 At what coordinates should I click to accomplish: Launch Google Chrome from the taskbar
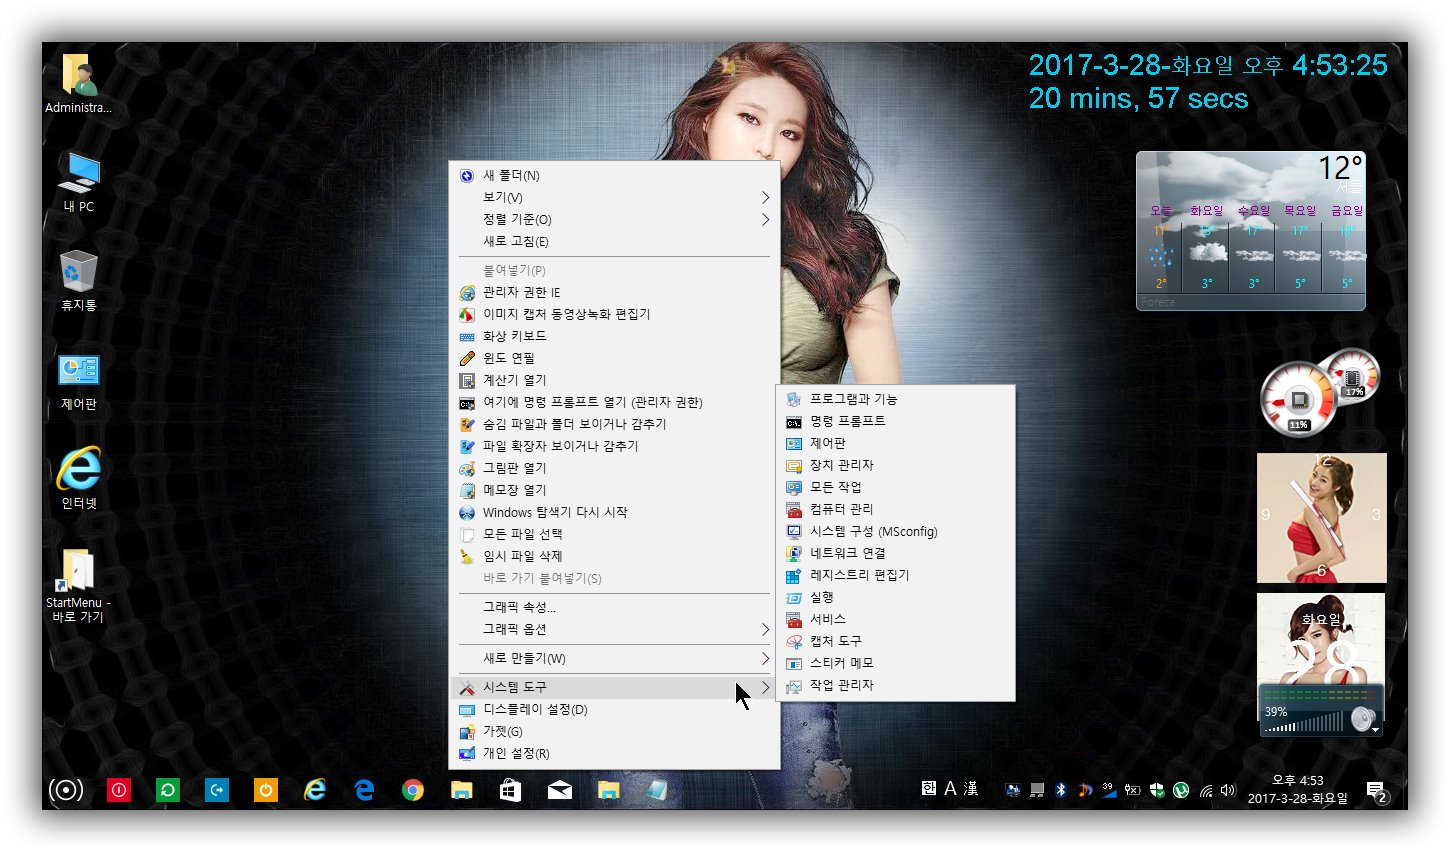coord(413,790)
